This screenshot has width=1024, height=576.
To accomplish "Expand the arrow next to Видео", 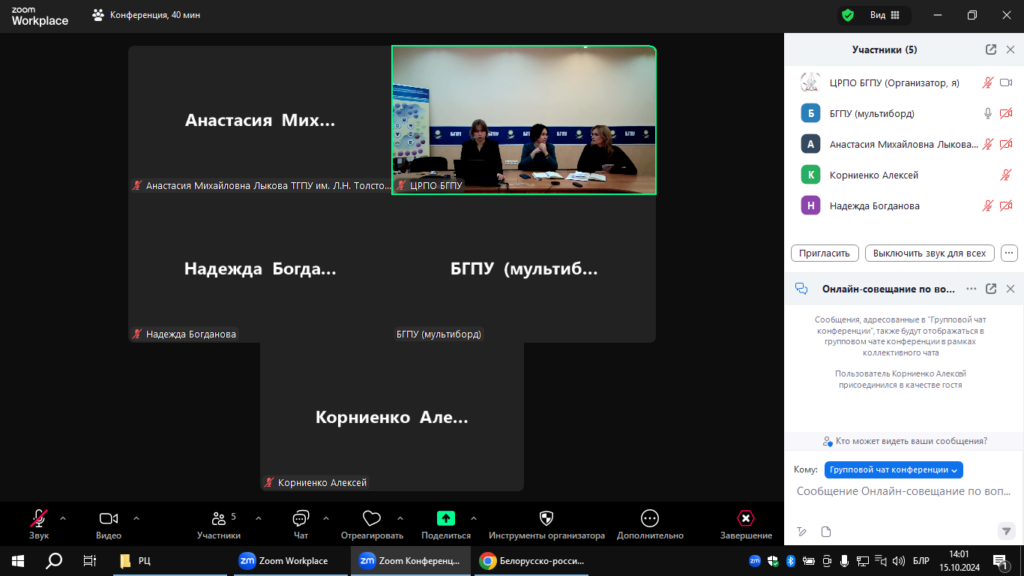I will click(136, 518).
